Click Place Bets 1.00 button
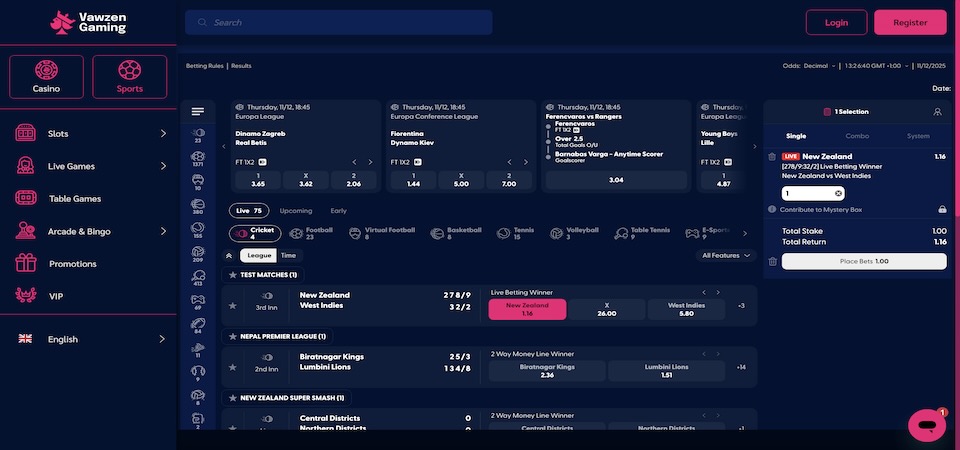The width and height of the screenshot is (960, 450). click(x=864, y=261)
